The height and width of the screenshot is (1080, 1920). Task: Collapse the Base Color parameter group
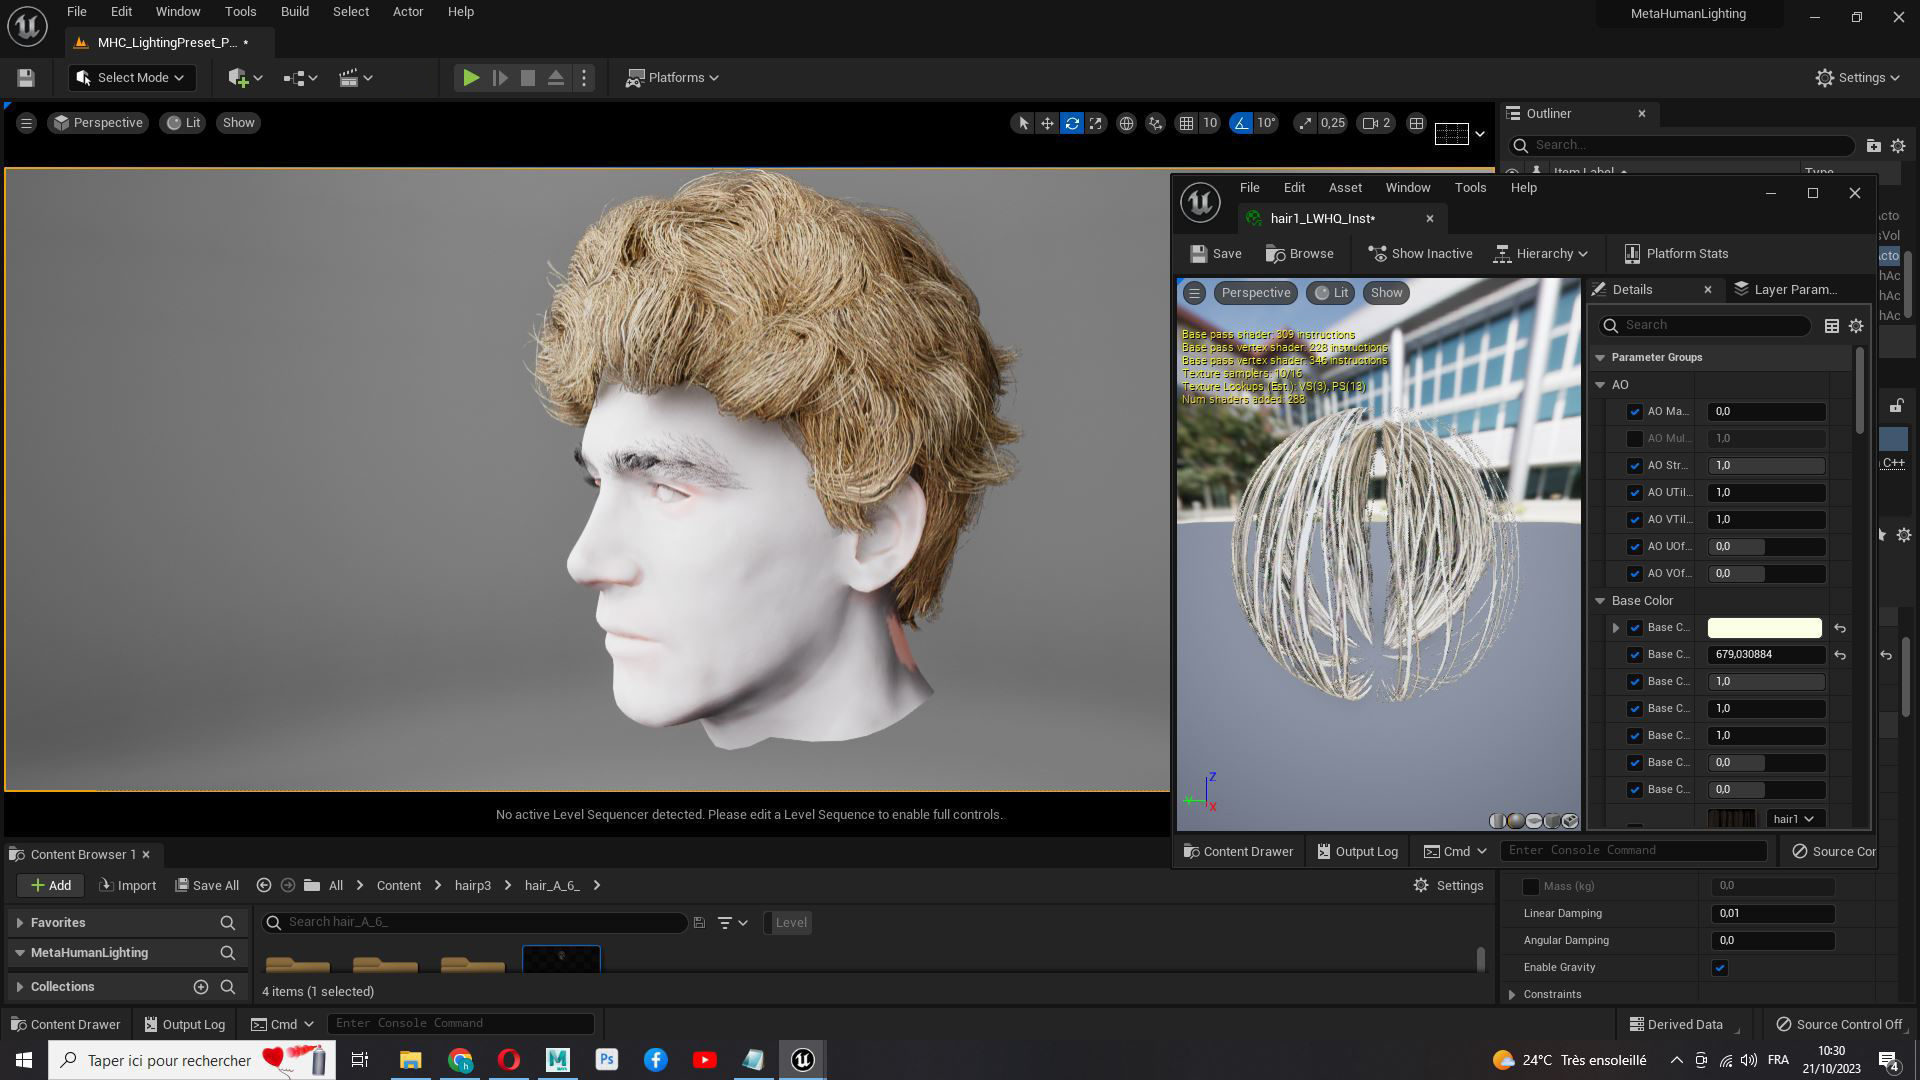pos(1600,601)
